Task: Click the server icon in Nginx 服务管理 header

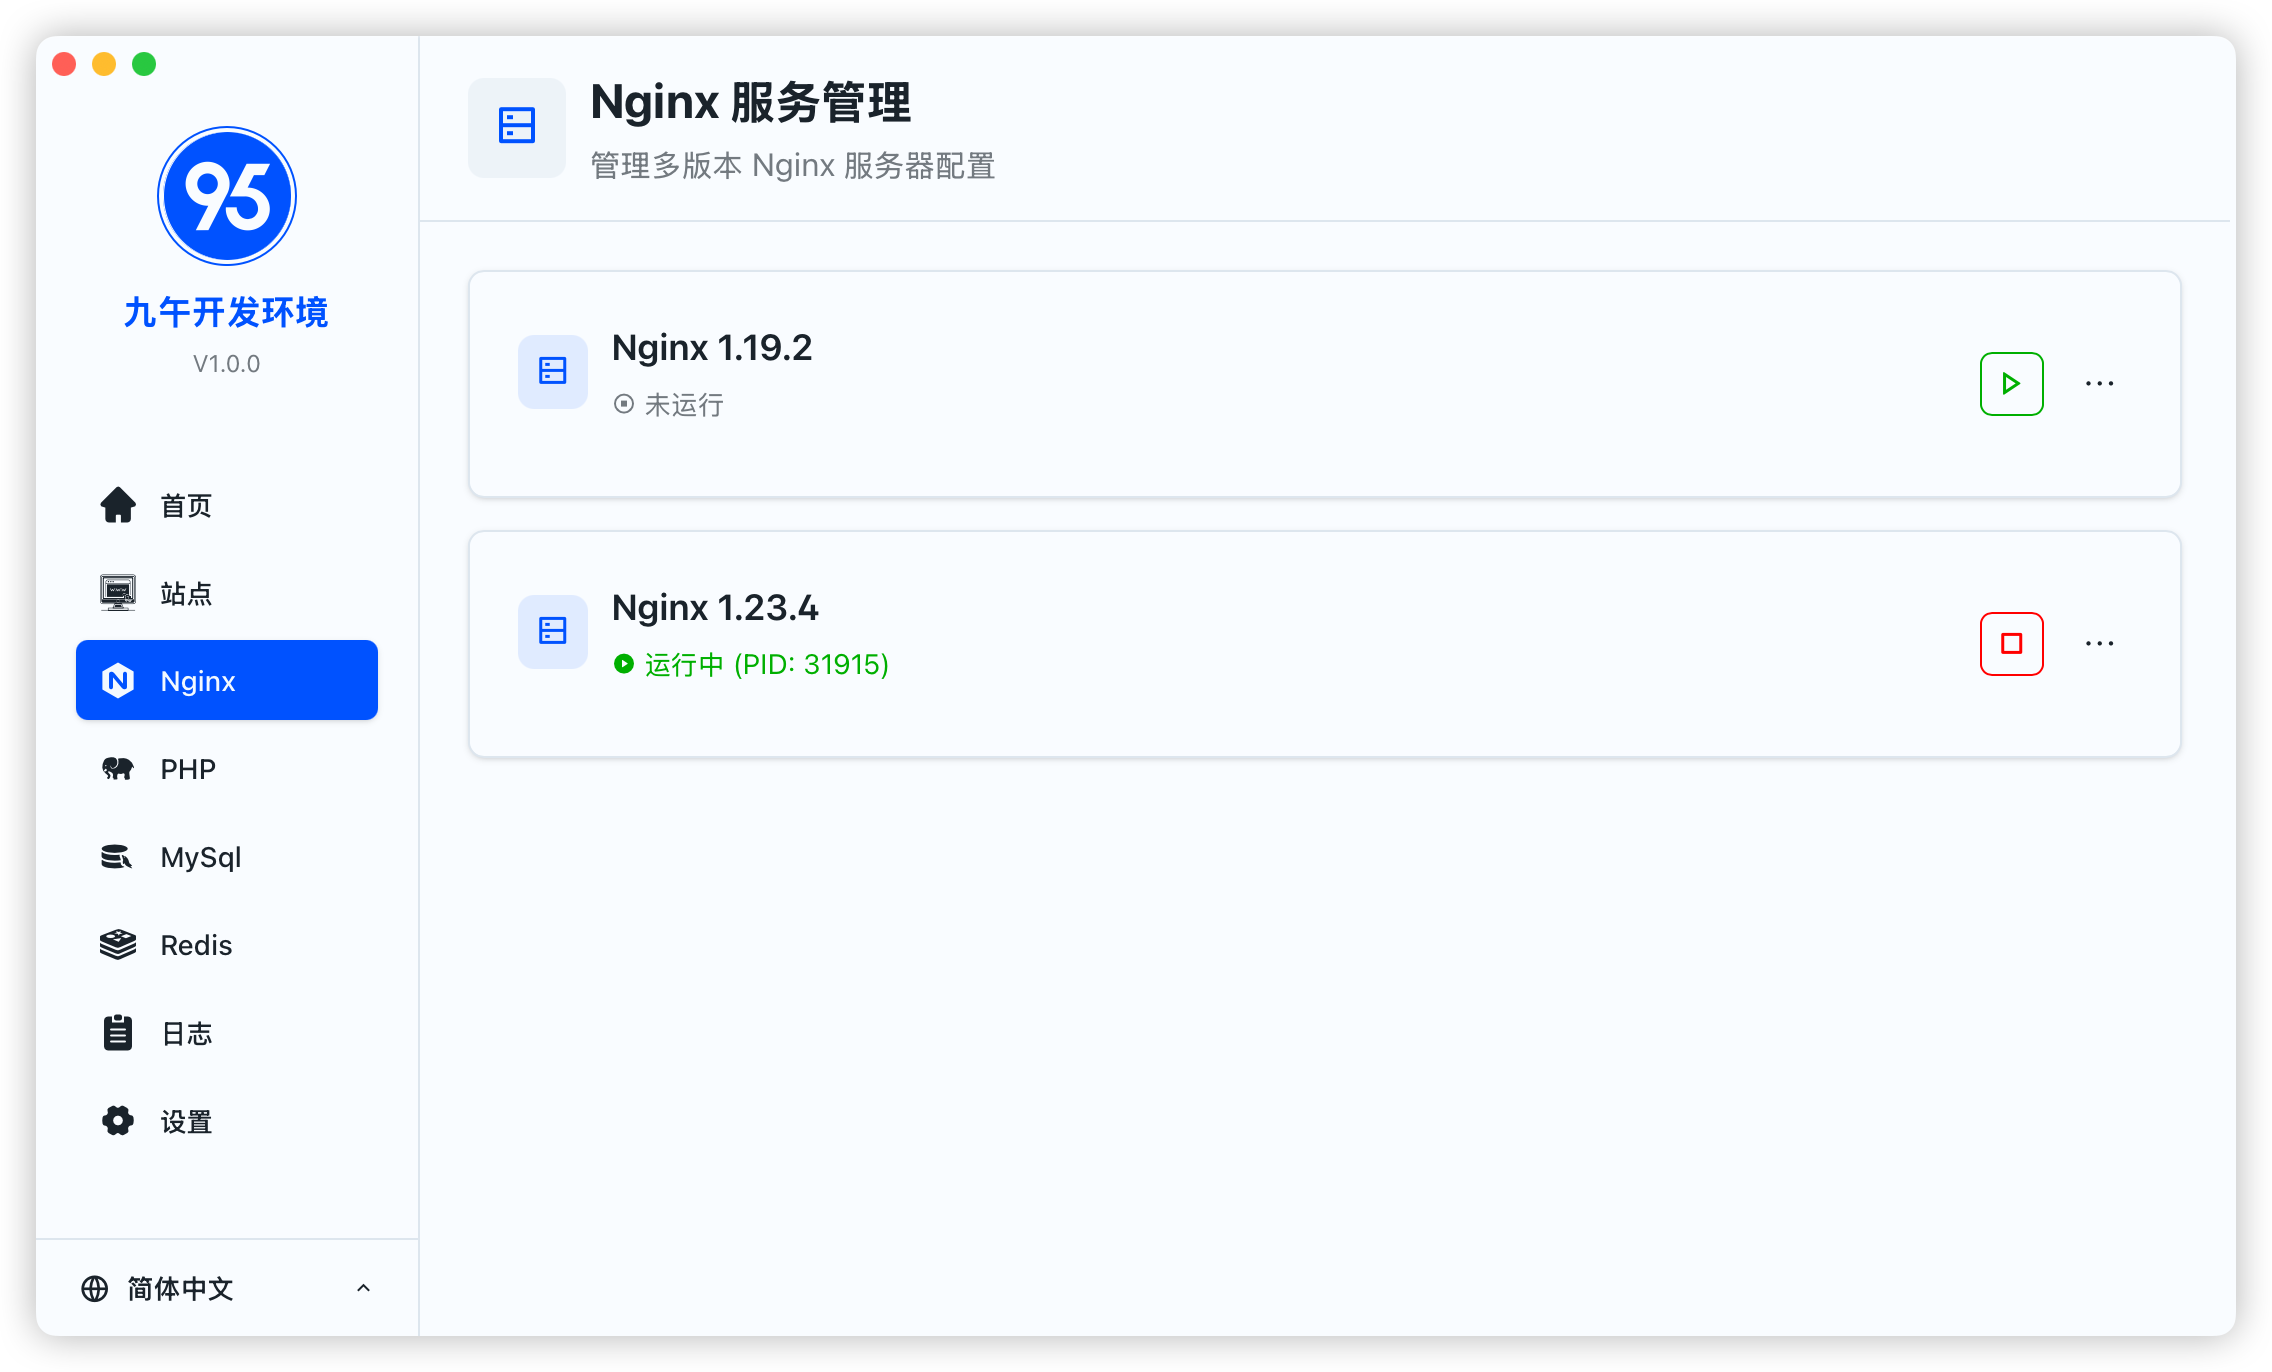Action: coord(516,127)
